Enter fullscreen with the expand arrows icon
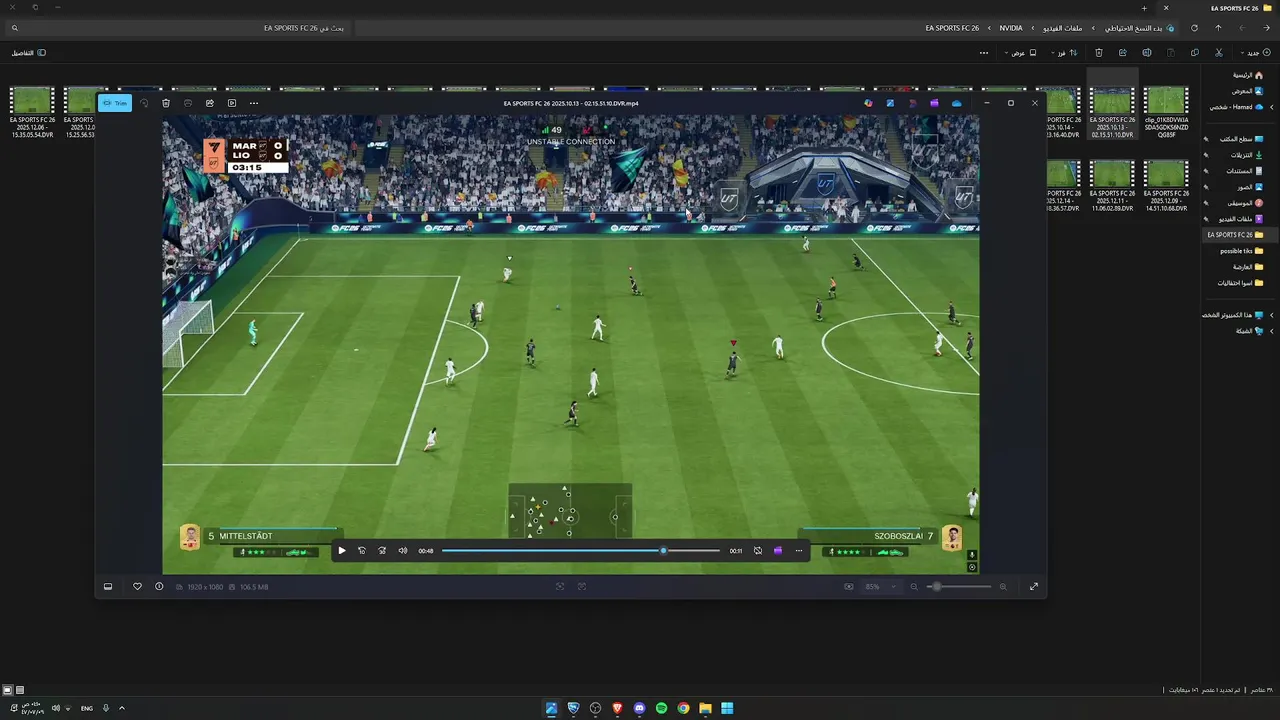Screen dimensions: 1280x720 (x=1034, y=587)
